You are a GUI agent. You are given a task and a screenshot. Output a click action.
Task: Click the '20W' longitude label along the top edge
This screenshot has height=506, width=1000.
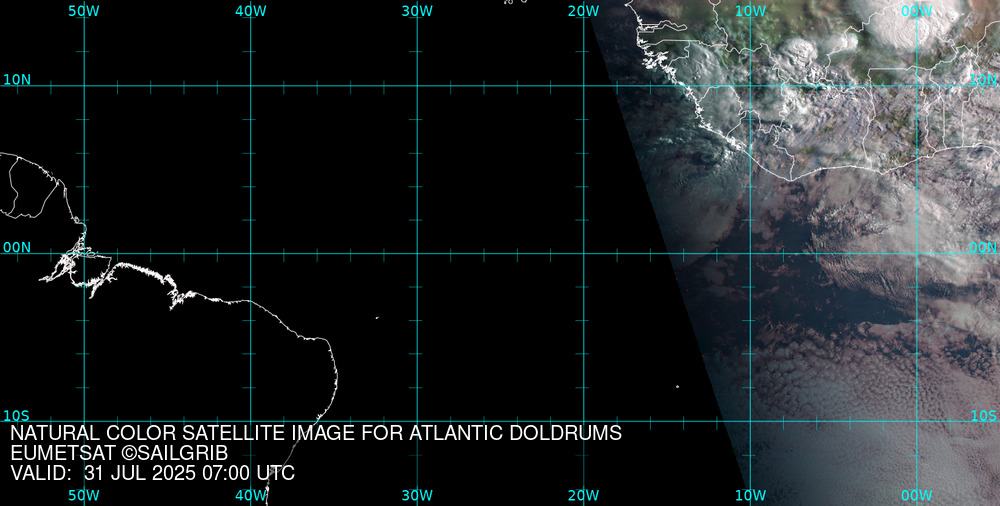(584, 11)
